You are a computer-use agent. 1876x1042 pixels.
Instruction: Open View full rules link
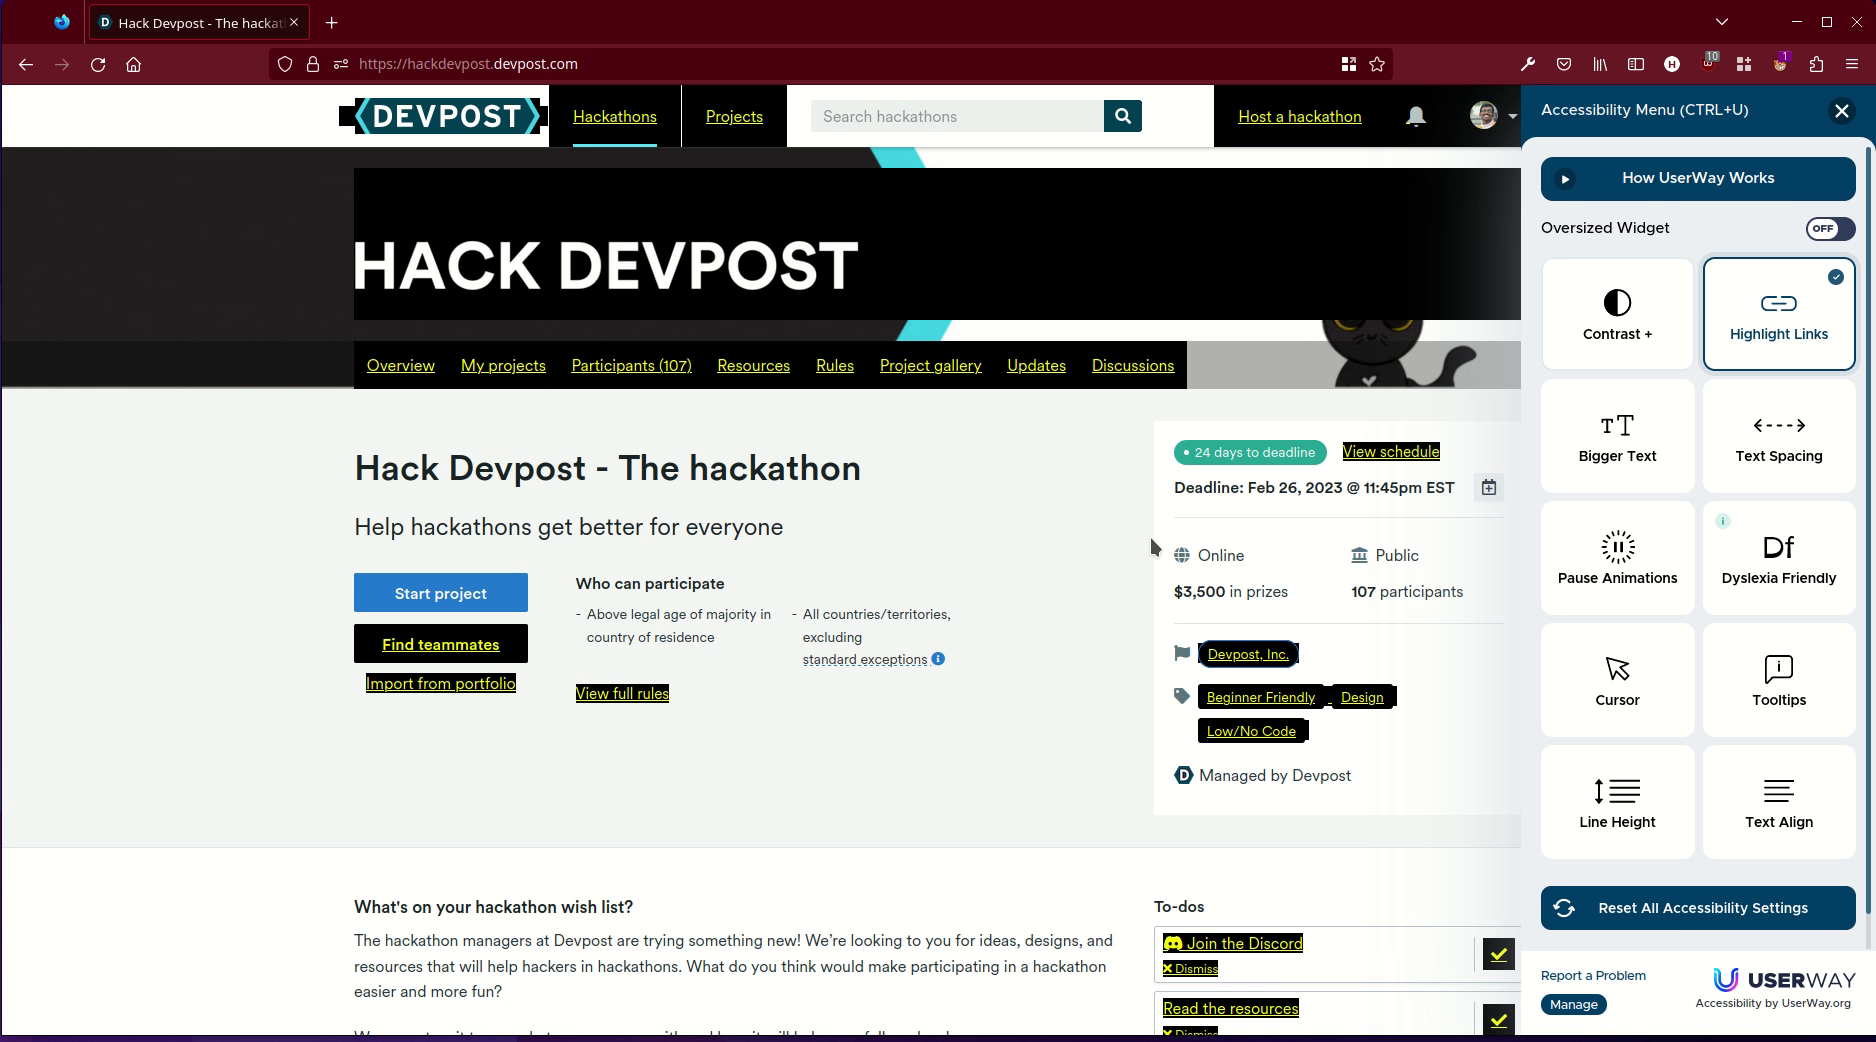(x=622, y=692)
